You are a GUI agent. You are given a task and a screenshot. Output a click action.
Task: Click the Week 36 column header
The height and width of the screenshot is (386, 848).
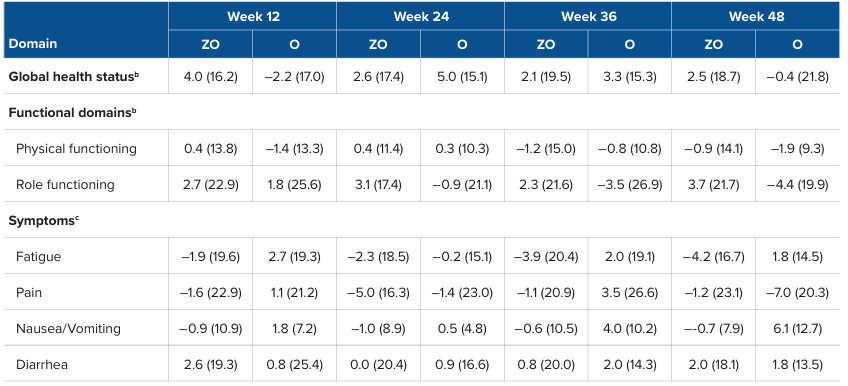pos(588,17)
